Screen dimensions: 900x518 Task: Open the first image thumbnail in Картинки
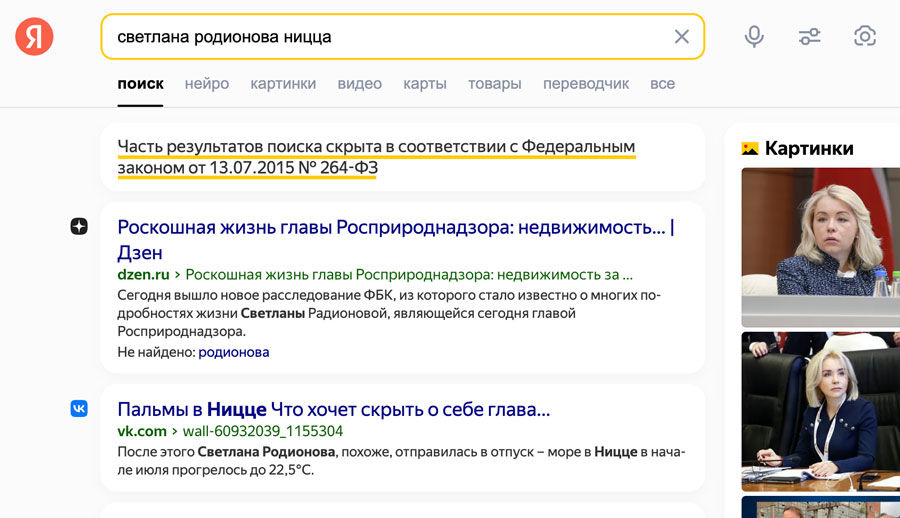[x=820, y=247]
